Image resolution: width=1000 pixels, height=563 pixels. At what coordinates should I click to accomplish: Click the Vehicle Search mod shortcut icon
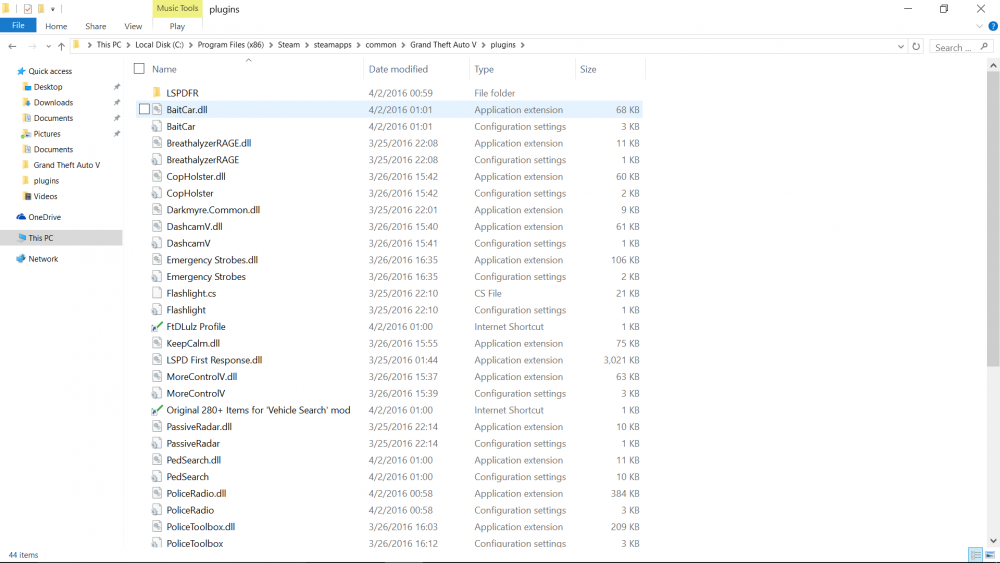[x=156, y=410]
